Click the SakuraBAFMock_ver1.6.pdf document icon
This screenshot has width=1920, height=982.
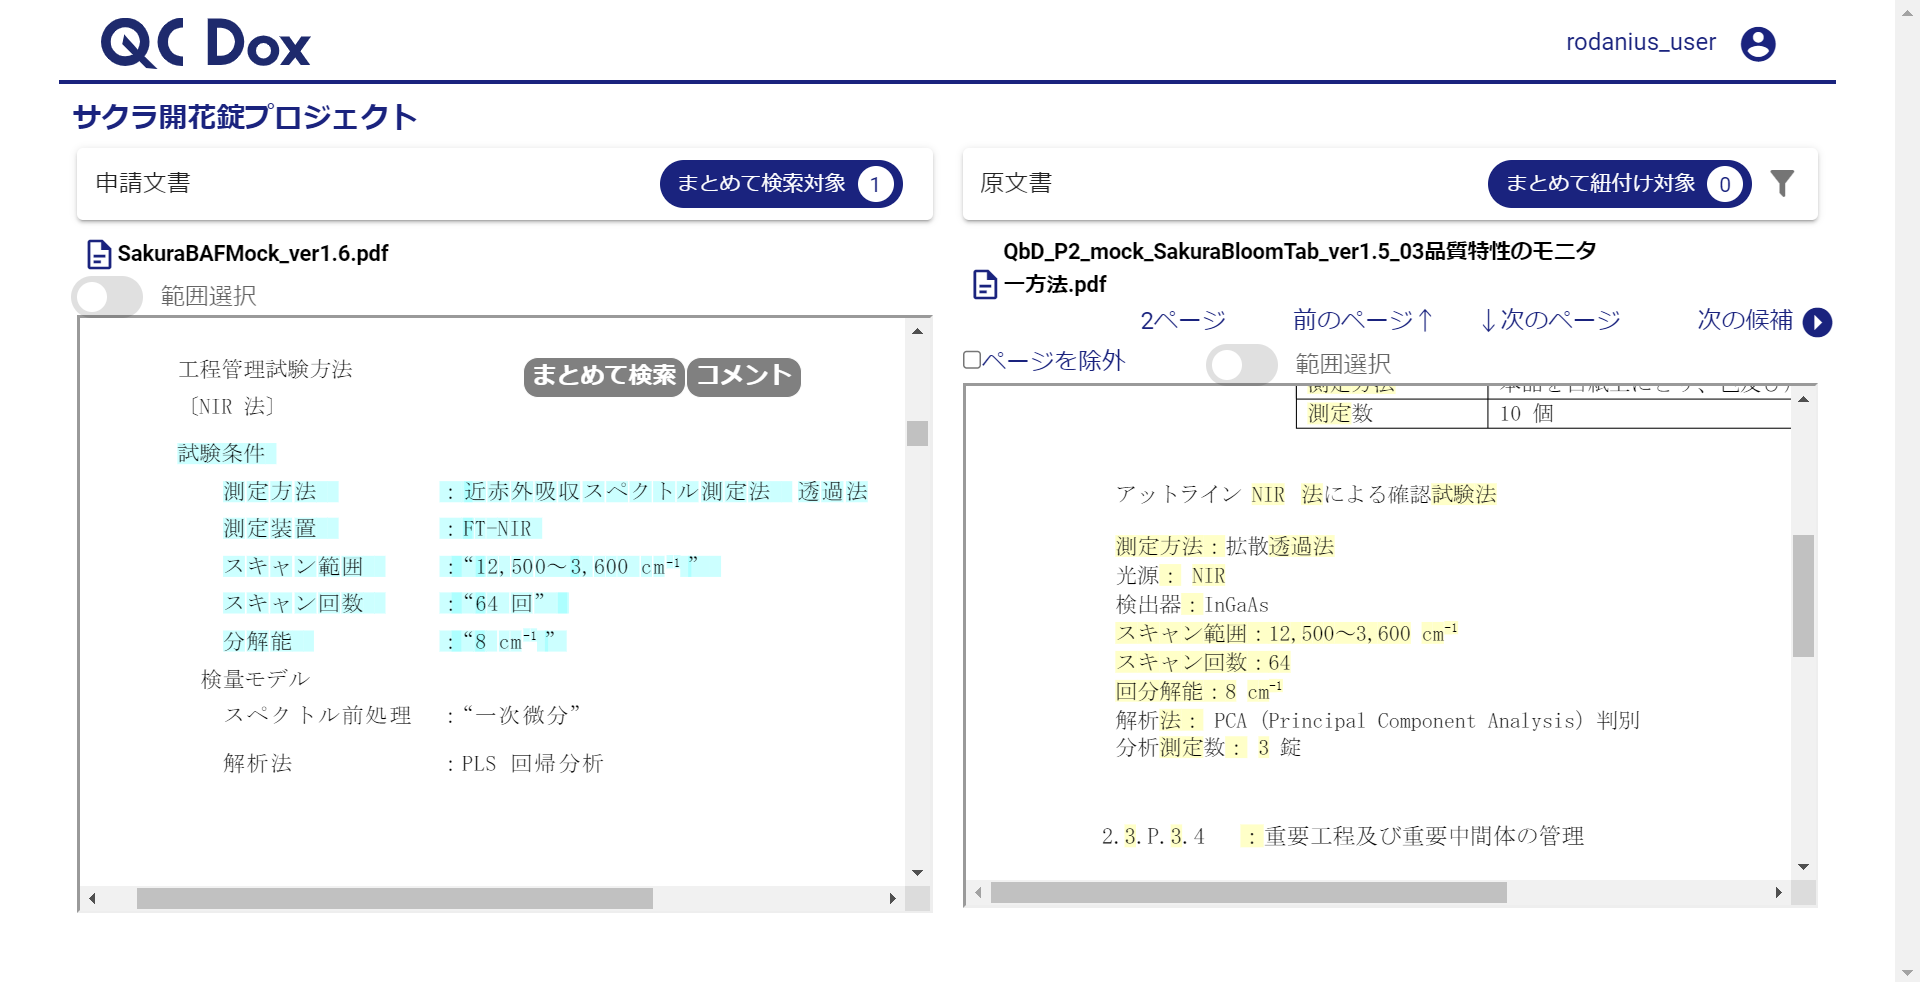tap(99, 254)
